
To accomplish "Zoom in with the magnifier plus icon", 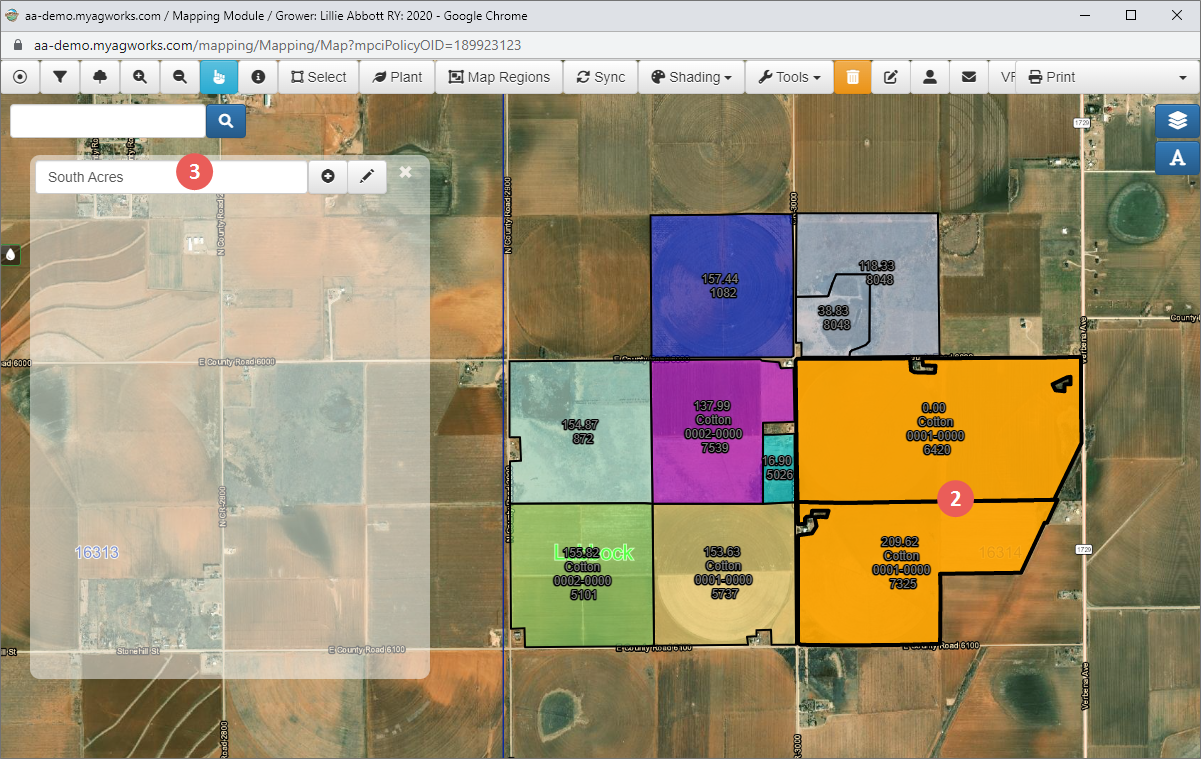I will 140,77.
